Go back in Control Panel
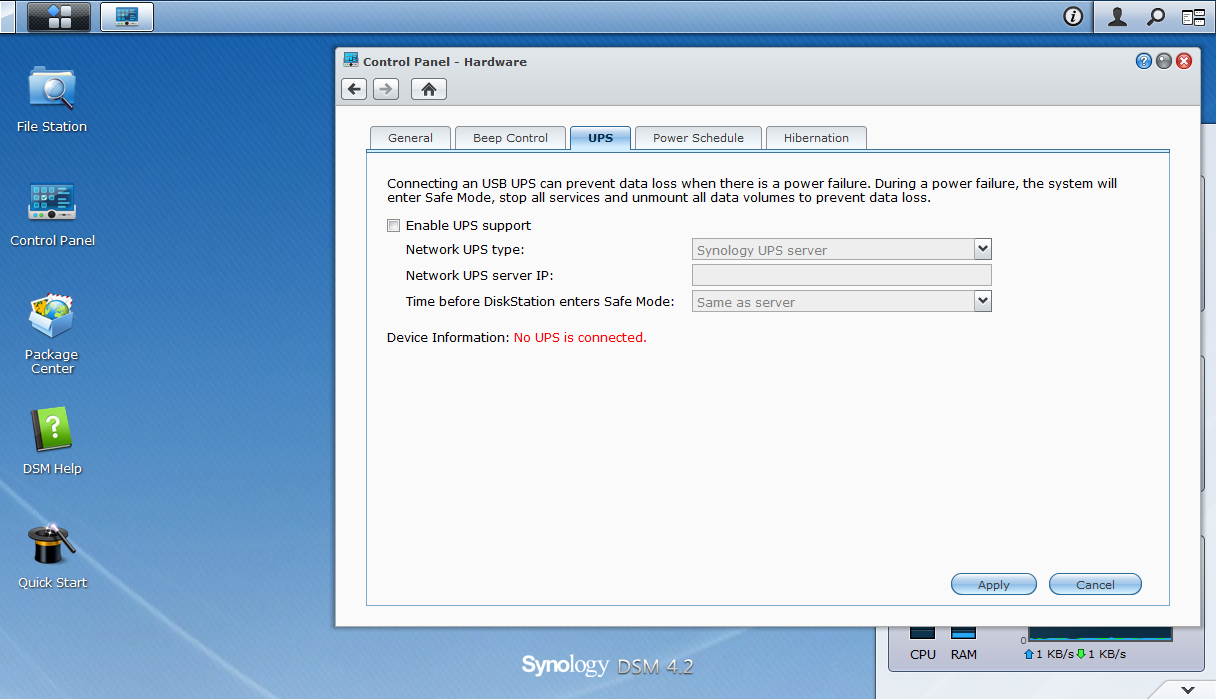1216x699 pixels. (x=353, y=89)
